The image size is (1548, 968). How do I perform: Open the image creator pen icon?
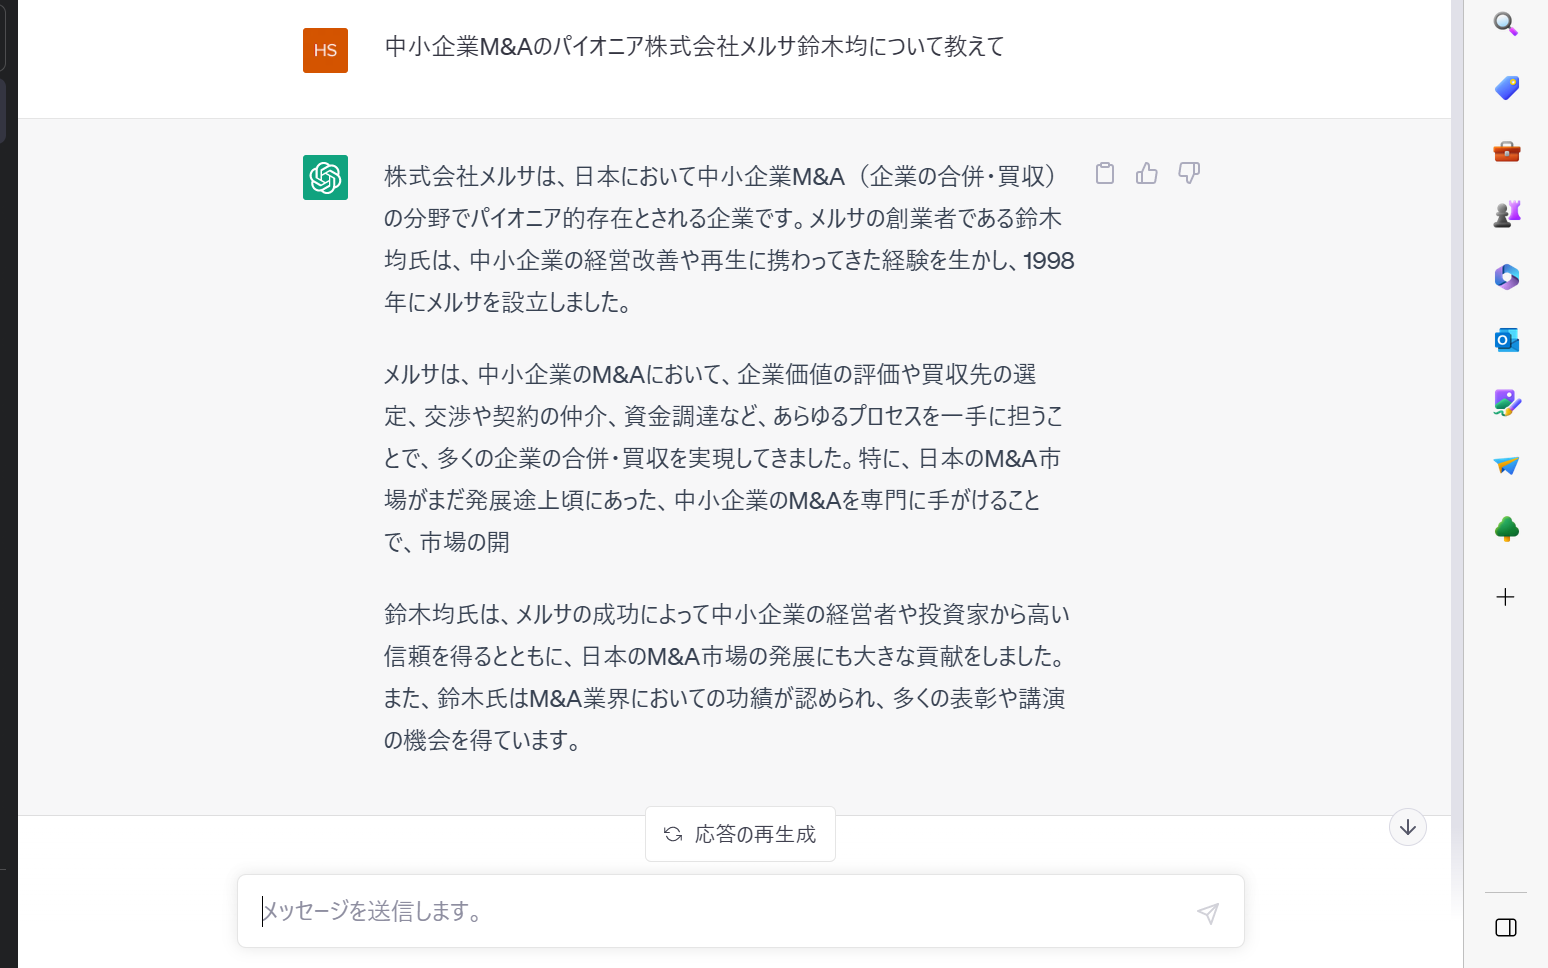click(1506, 403)
